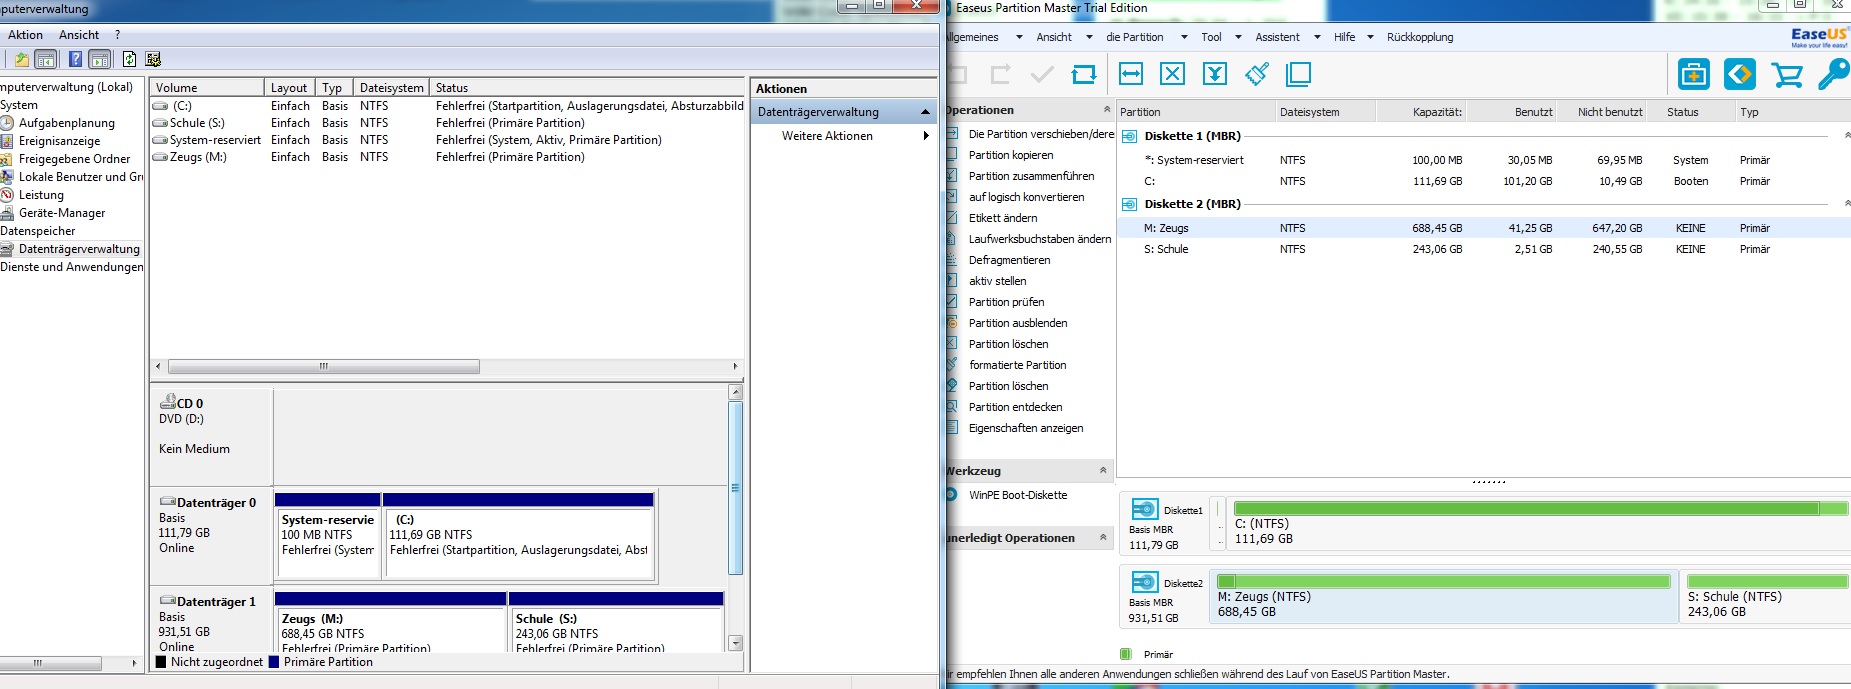Open the backup diamond icon in EaseUS
This screenshot has width=1851, height=689.
[x=1740, y=74]
